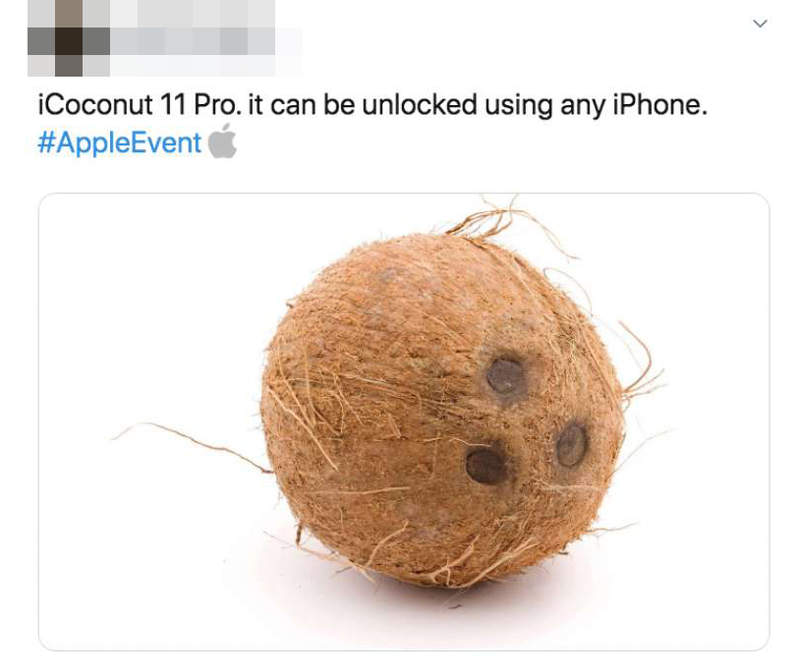Click the rightmost dark eye of coconut
The image size is (800, 671).
[x=571, y=445]
